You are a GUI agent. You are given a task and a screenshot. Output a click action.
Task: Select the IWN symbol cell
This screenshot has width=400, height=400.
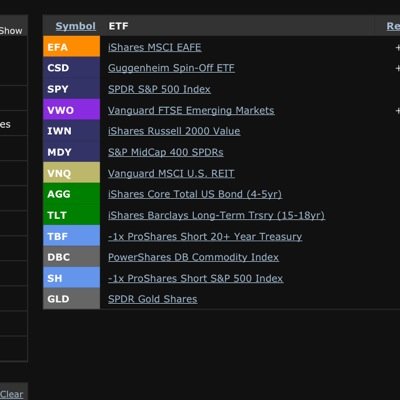tap(71, 131)
